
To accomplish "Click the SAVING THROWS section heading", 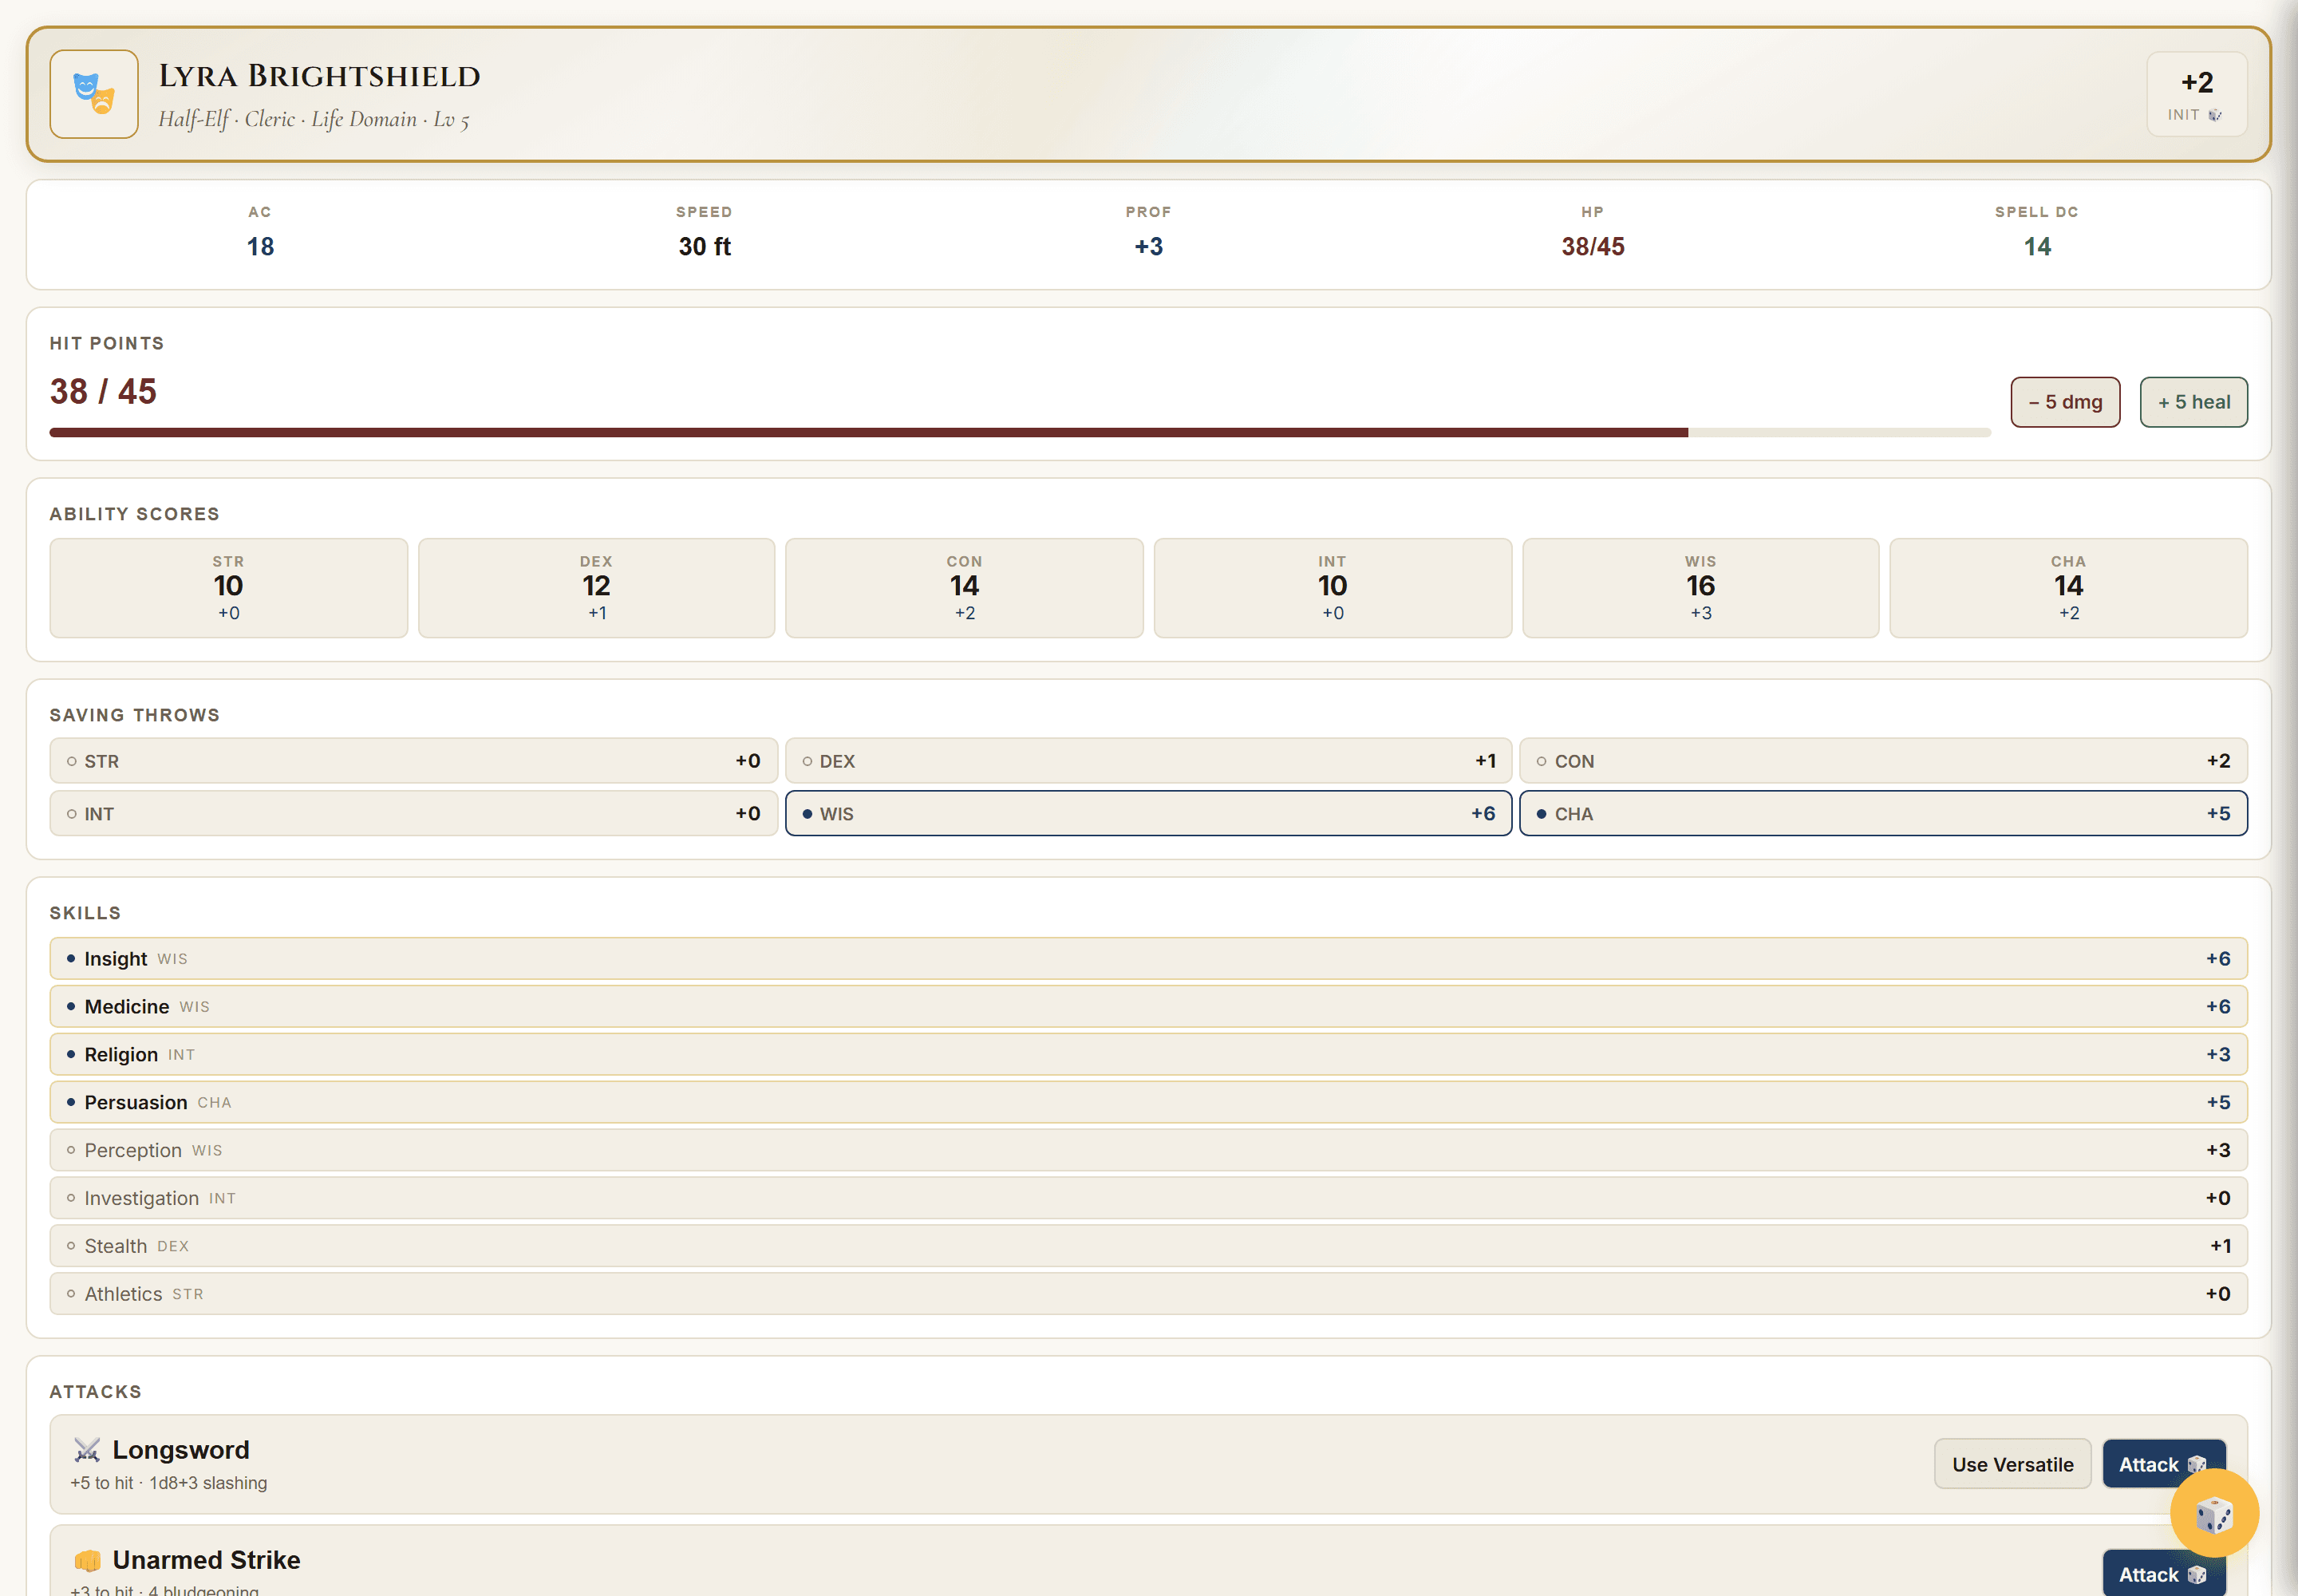I will tap(135, 715).
